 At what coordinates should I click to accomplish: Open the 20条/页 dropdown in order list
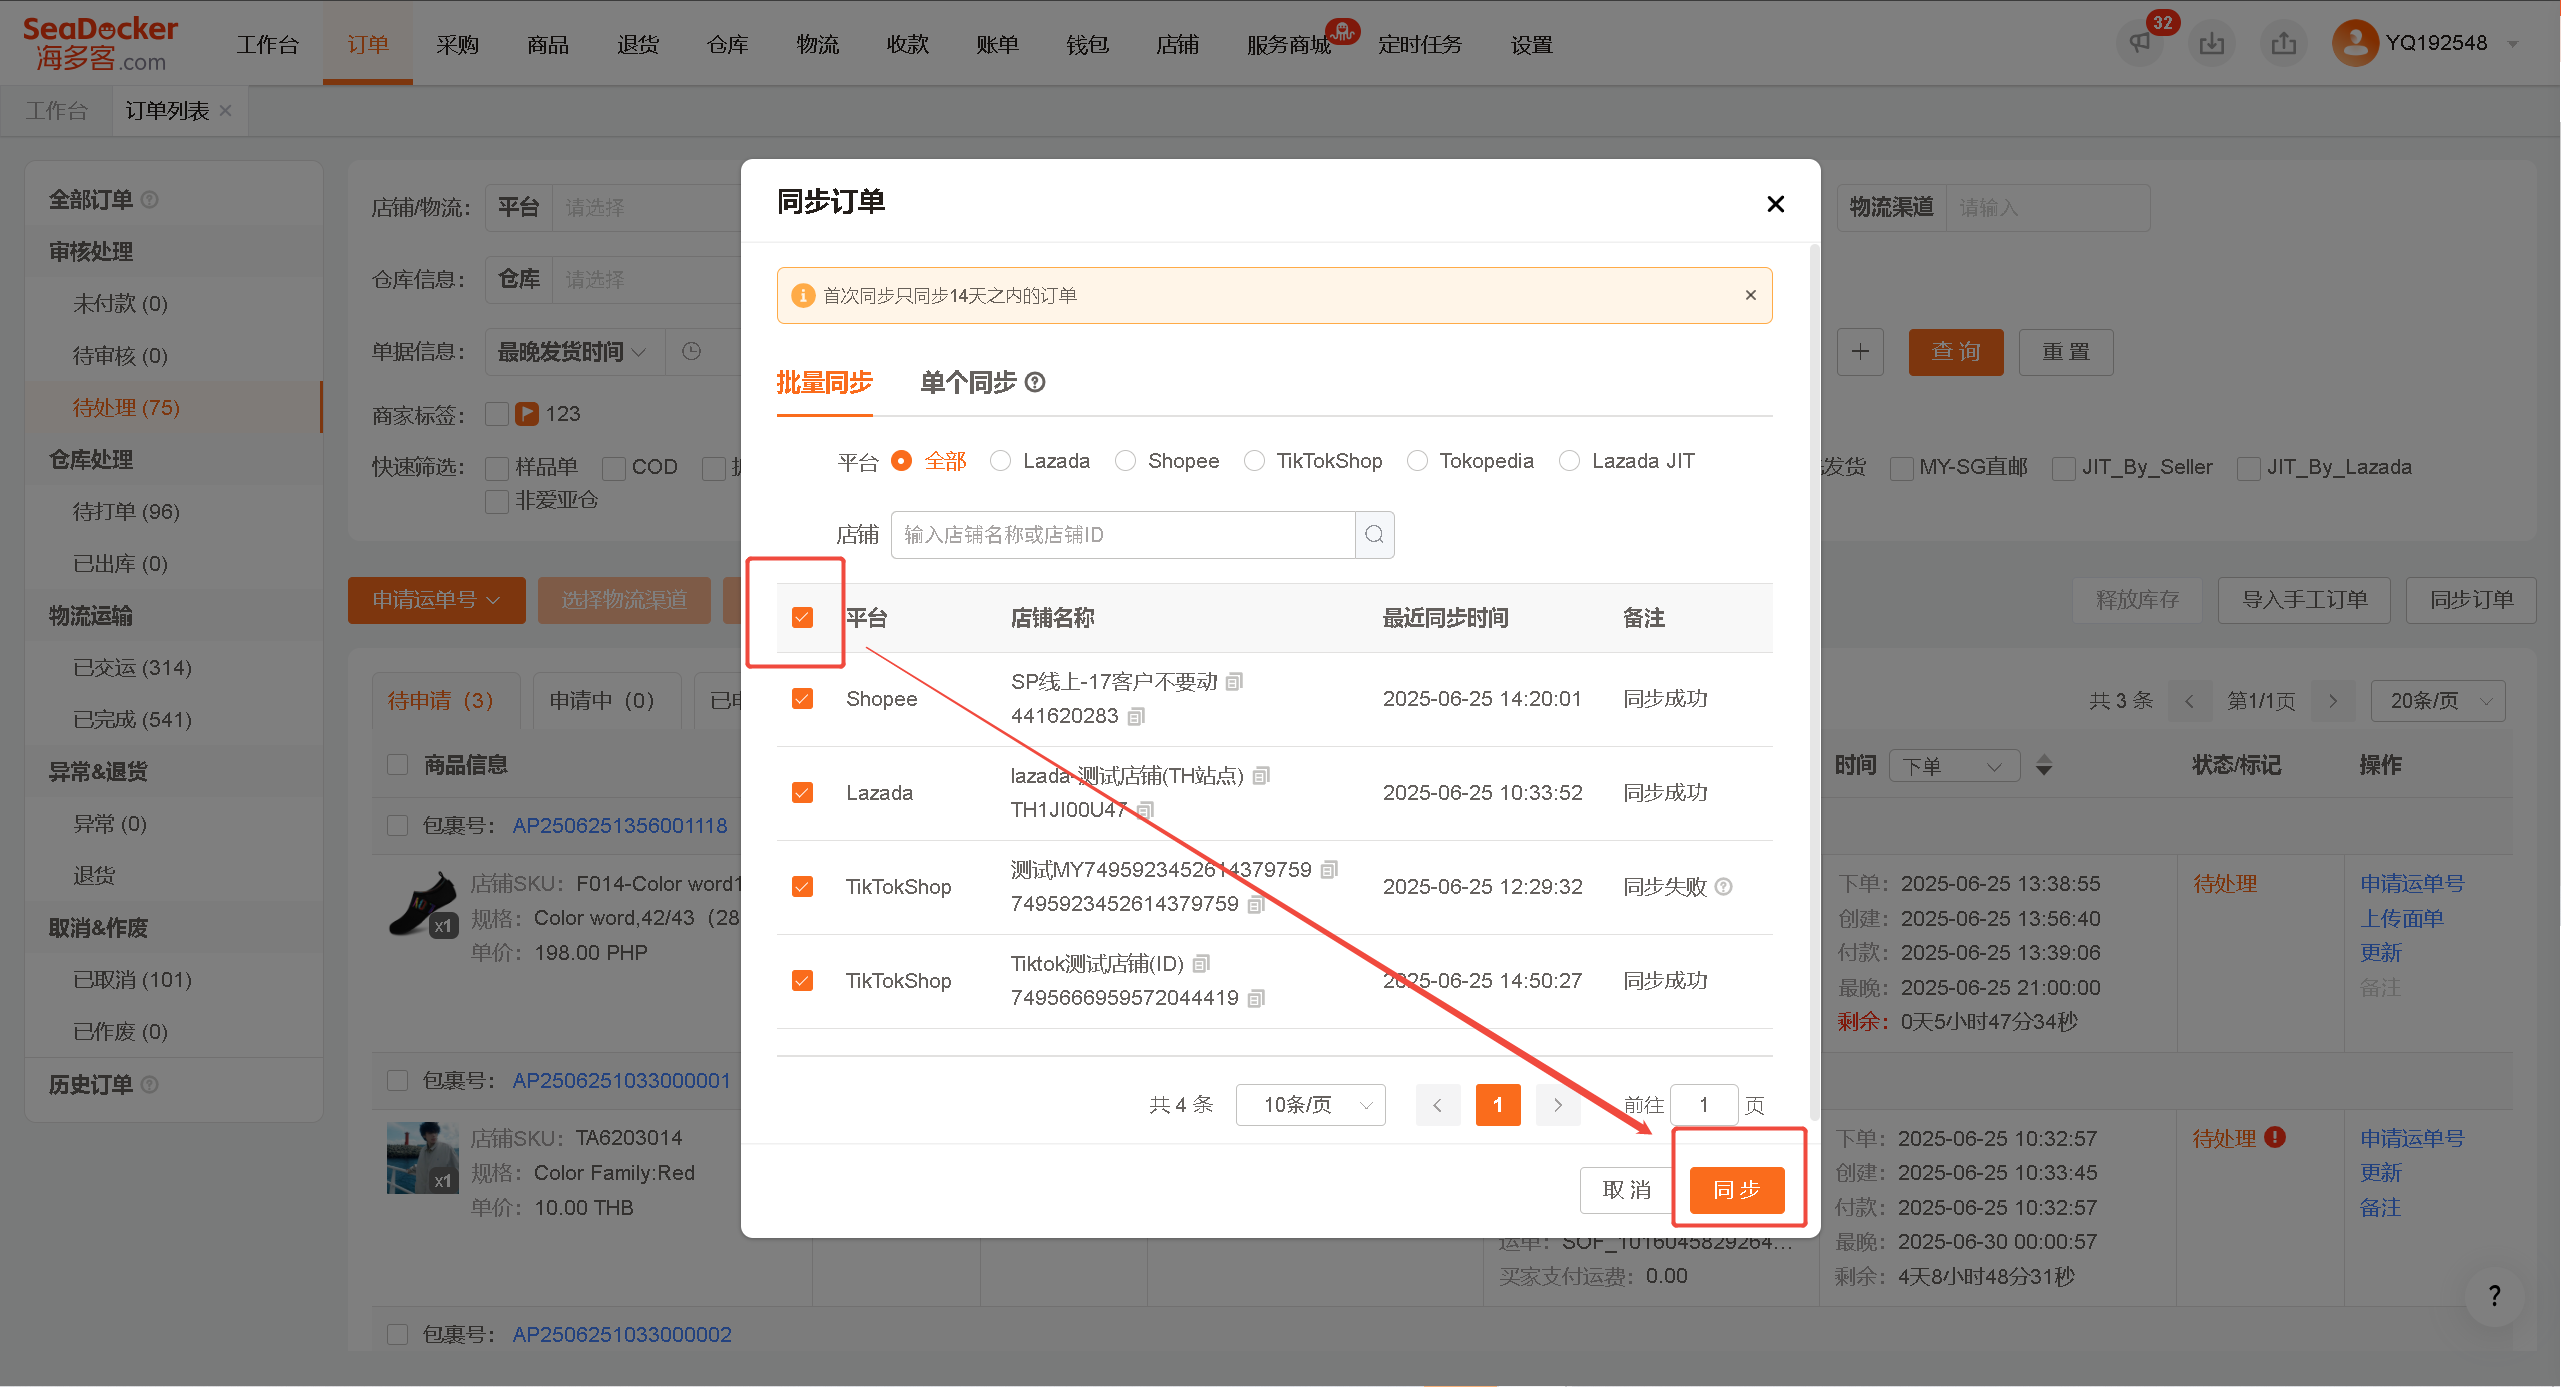2438,701
